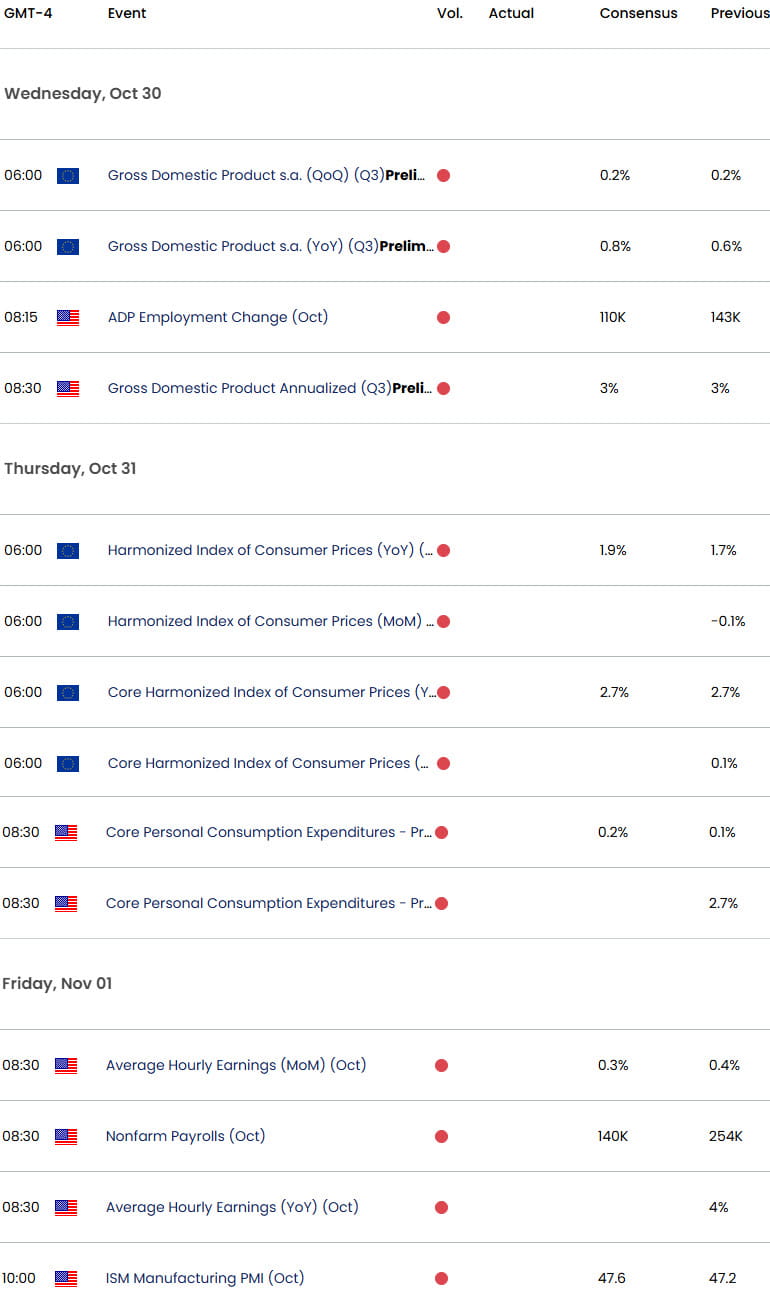This screenshot has height=1302, width=770.
Task: Click the volatility dot for GDP Annualized (Q3)
Action: point(441,388)
